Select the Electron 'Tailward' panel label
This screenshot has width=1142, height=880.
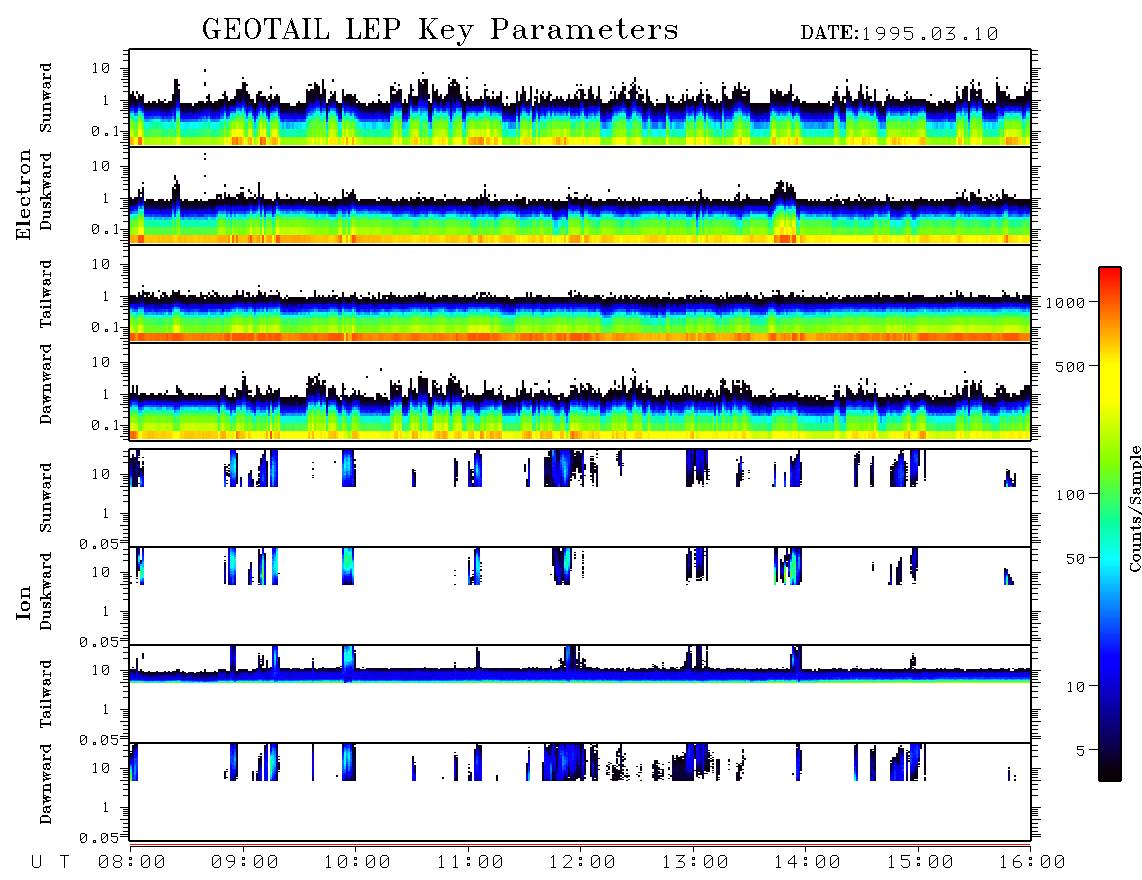[x=46, y=294]
